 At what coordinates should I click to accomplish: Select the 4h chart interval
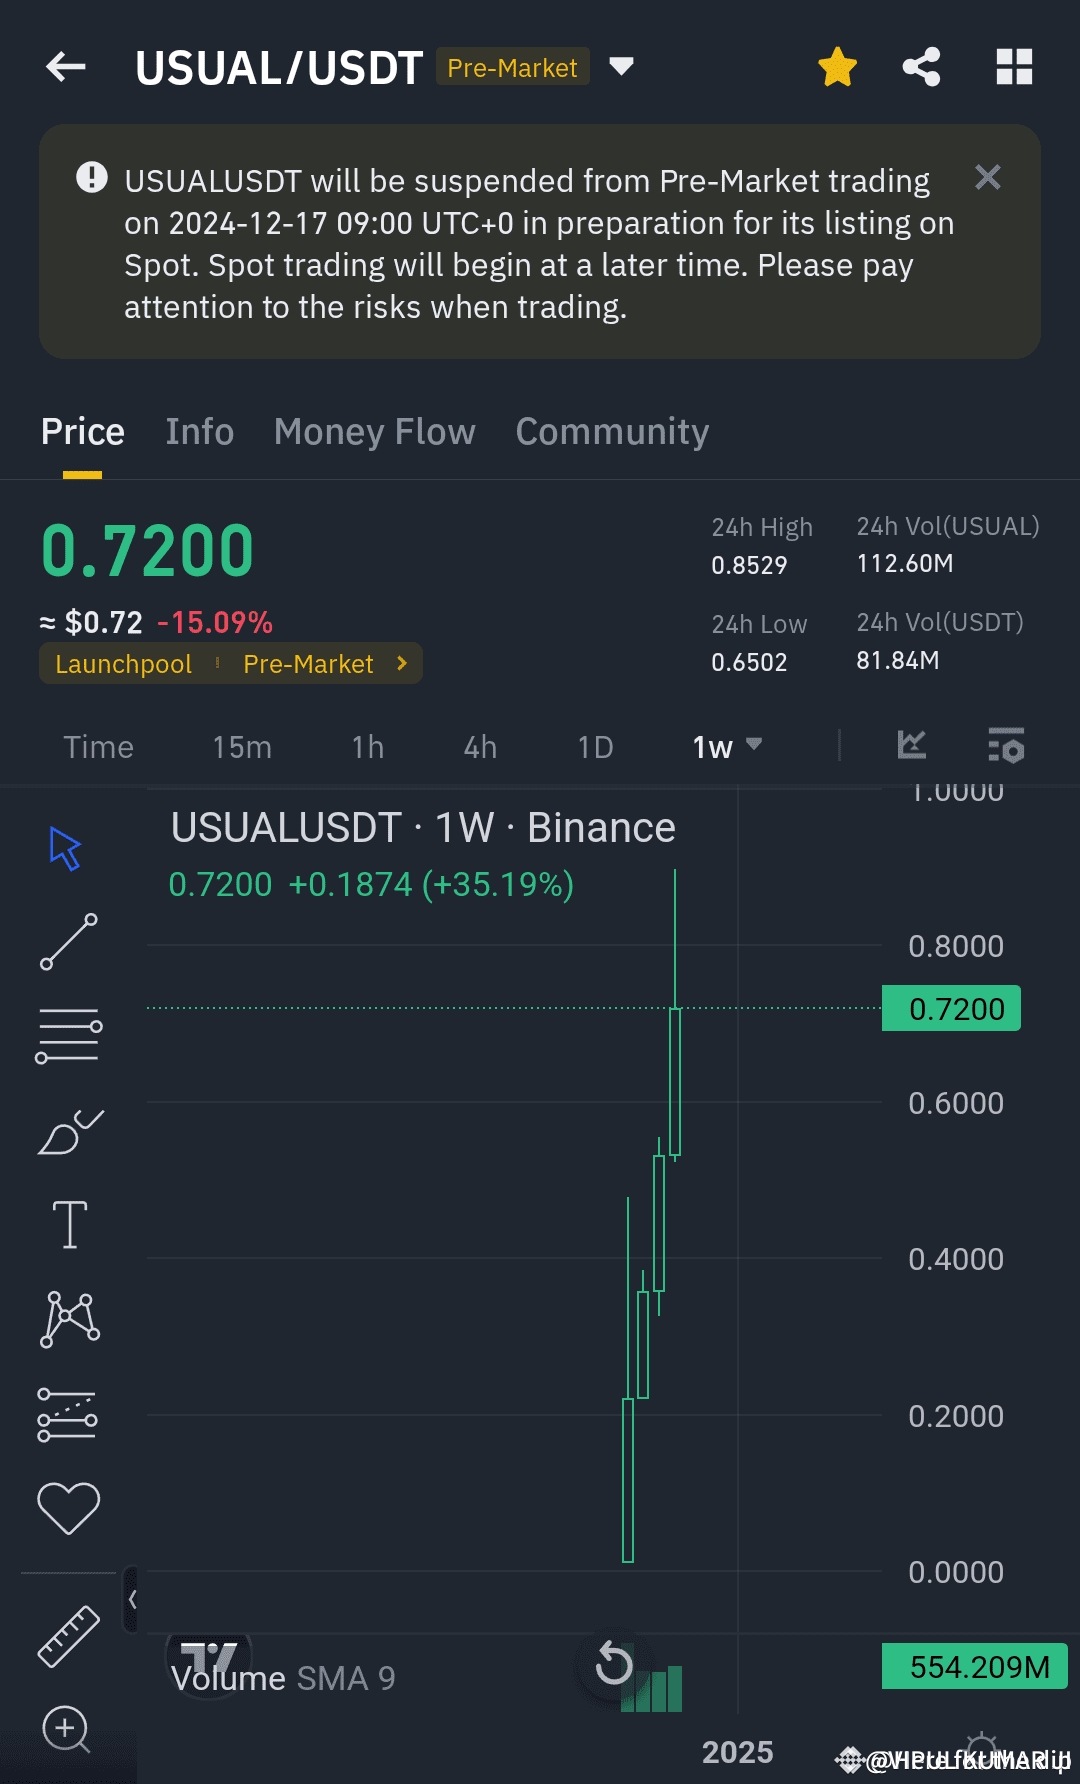(x=480, y=747)
